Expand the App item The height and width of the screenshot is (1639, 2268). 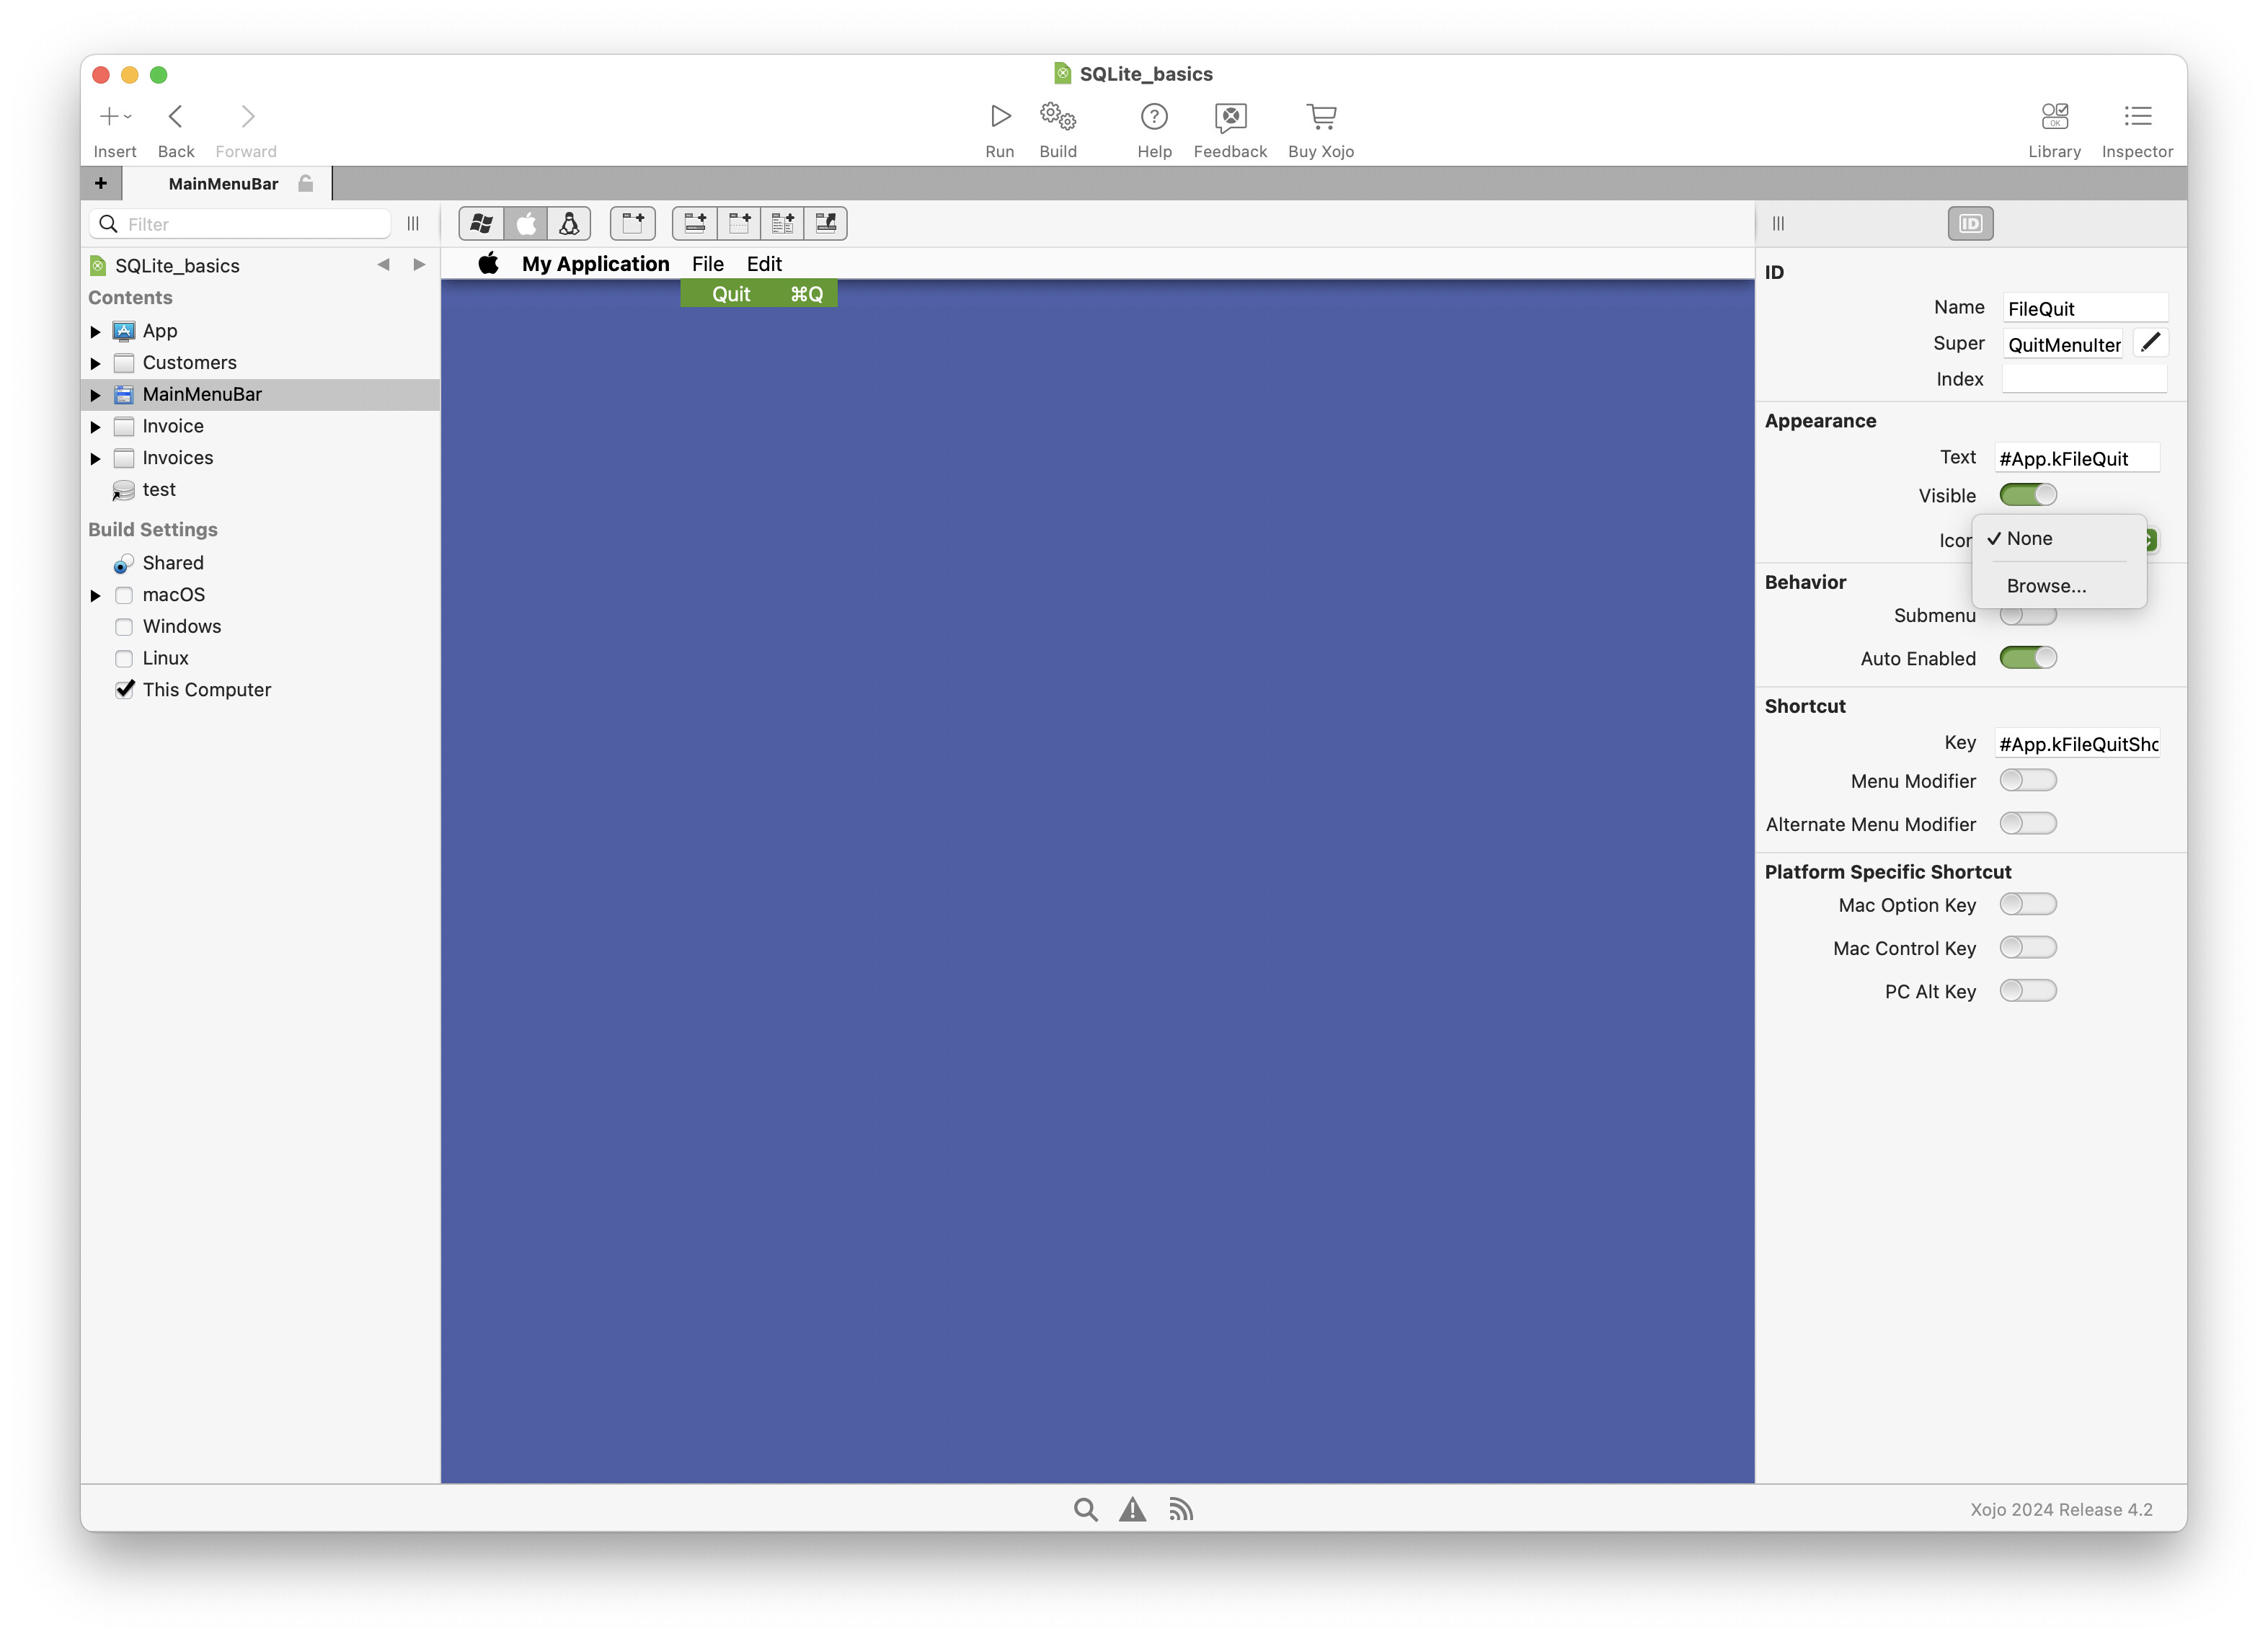96,331
